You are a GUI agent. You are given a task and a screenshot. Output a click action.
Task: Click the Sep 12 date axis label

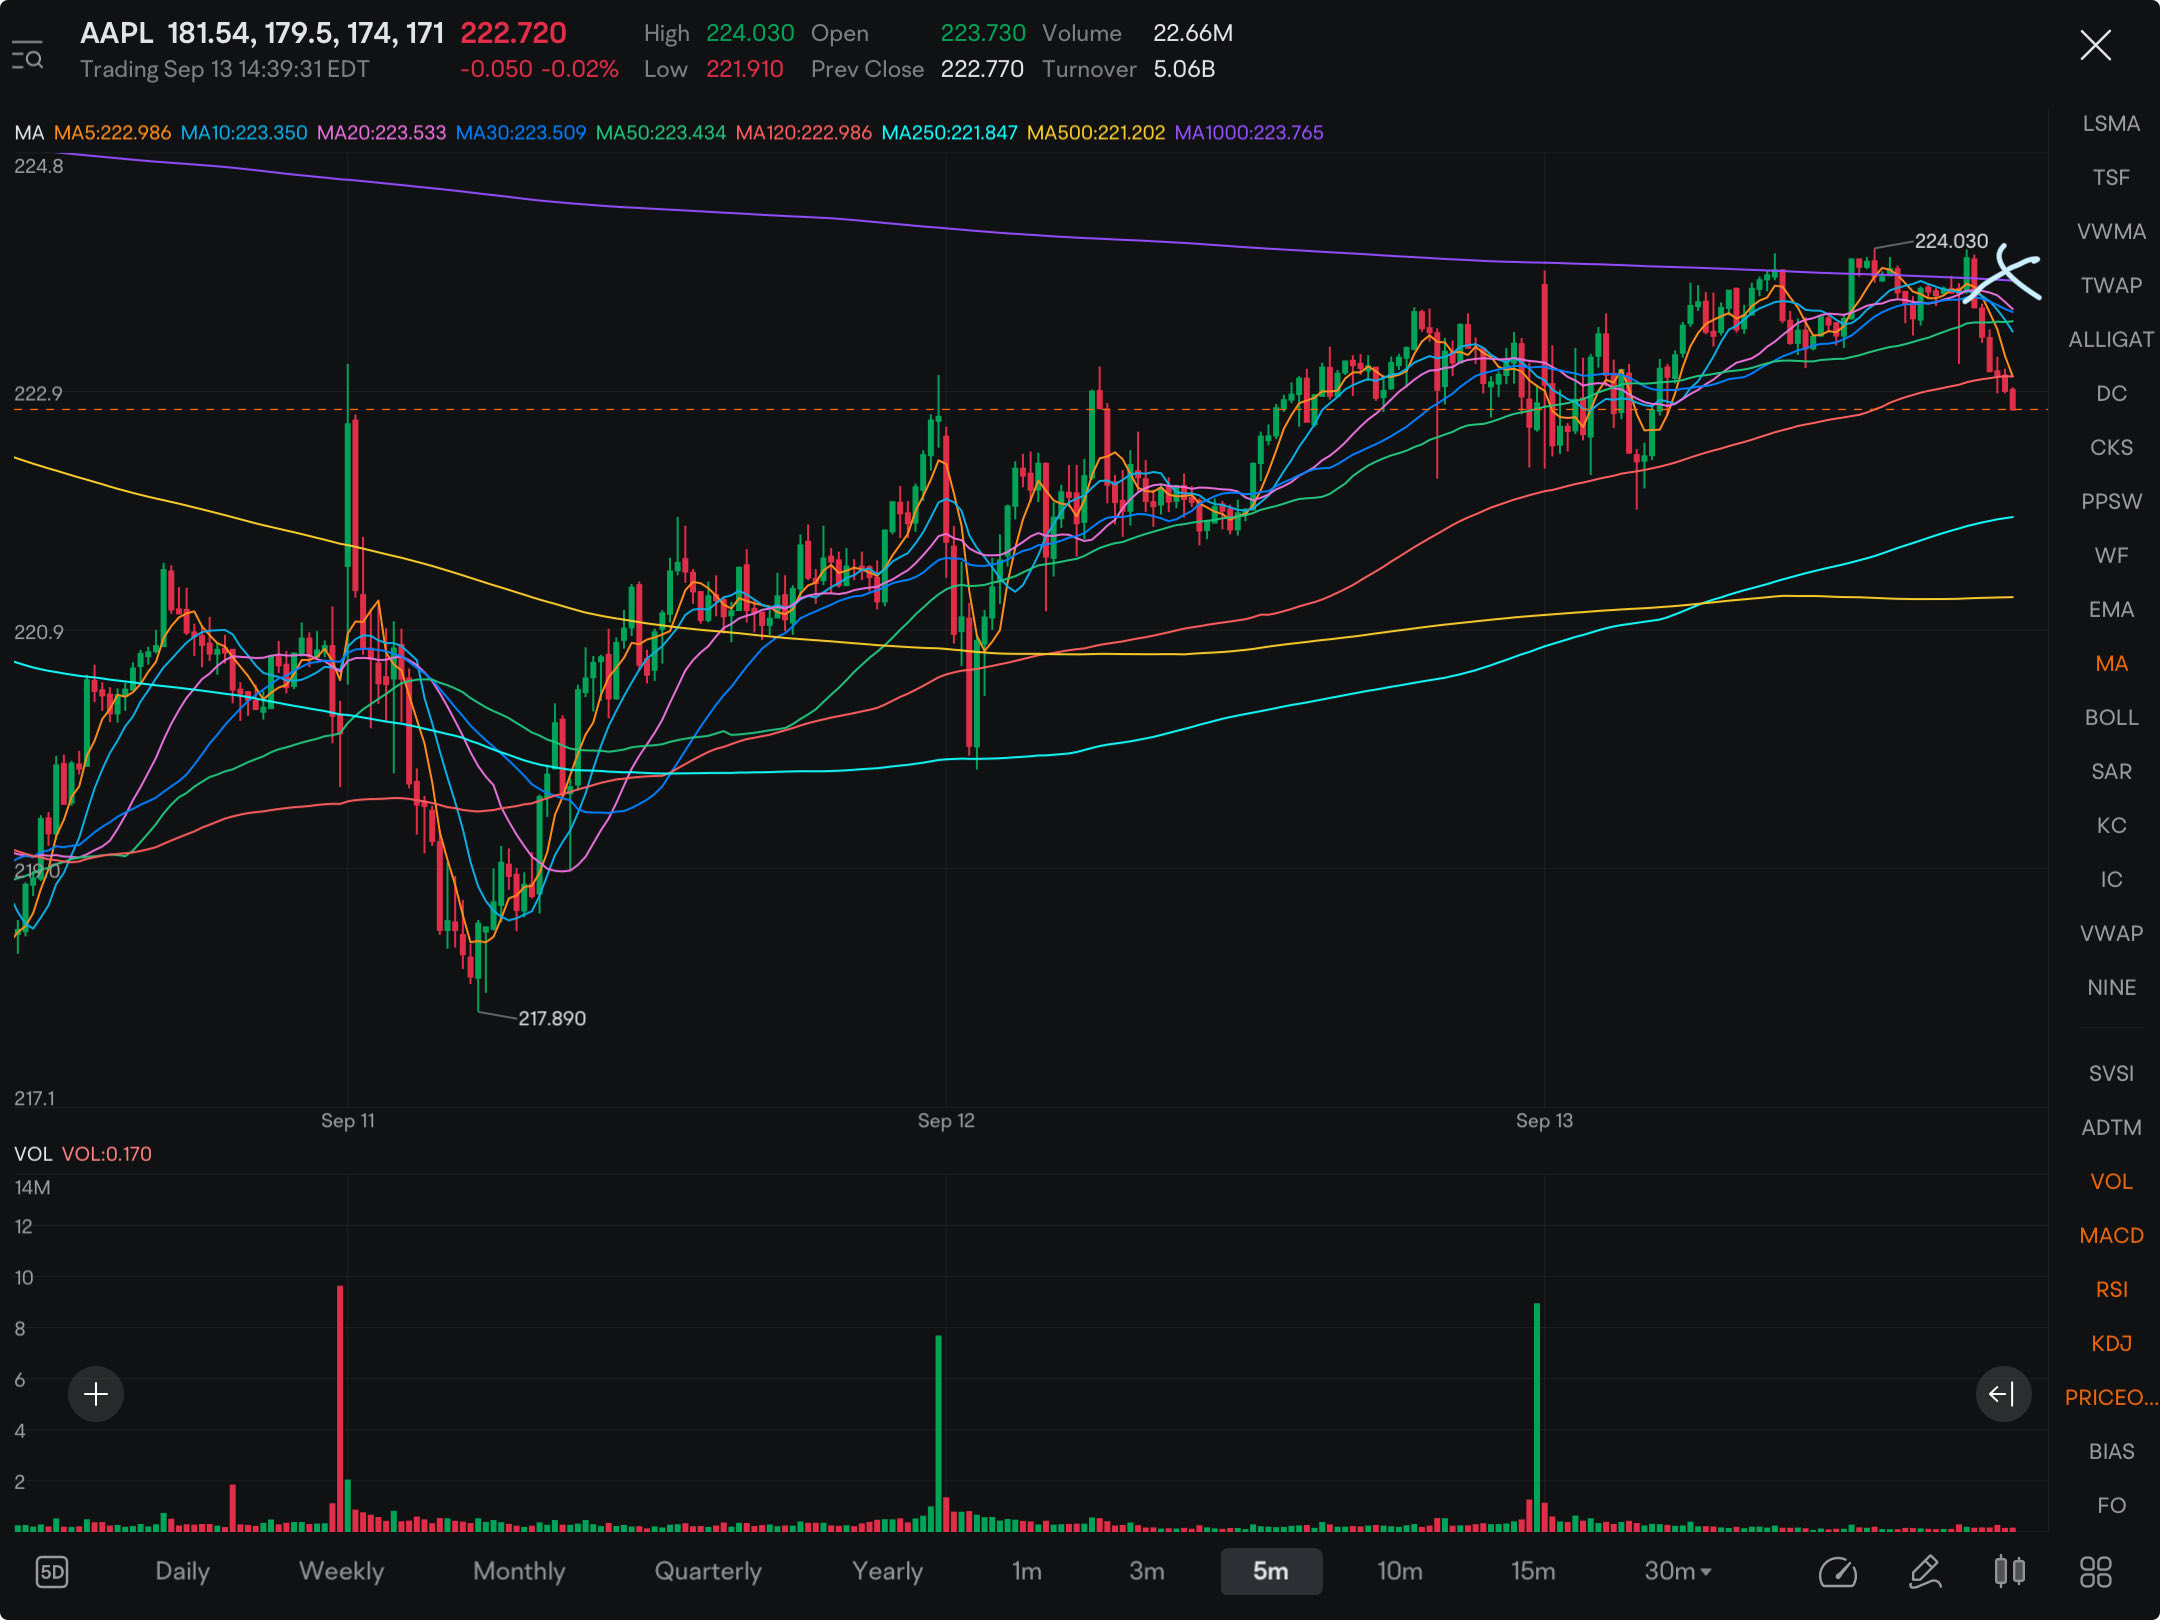tap(946, 1120)
